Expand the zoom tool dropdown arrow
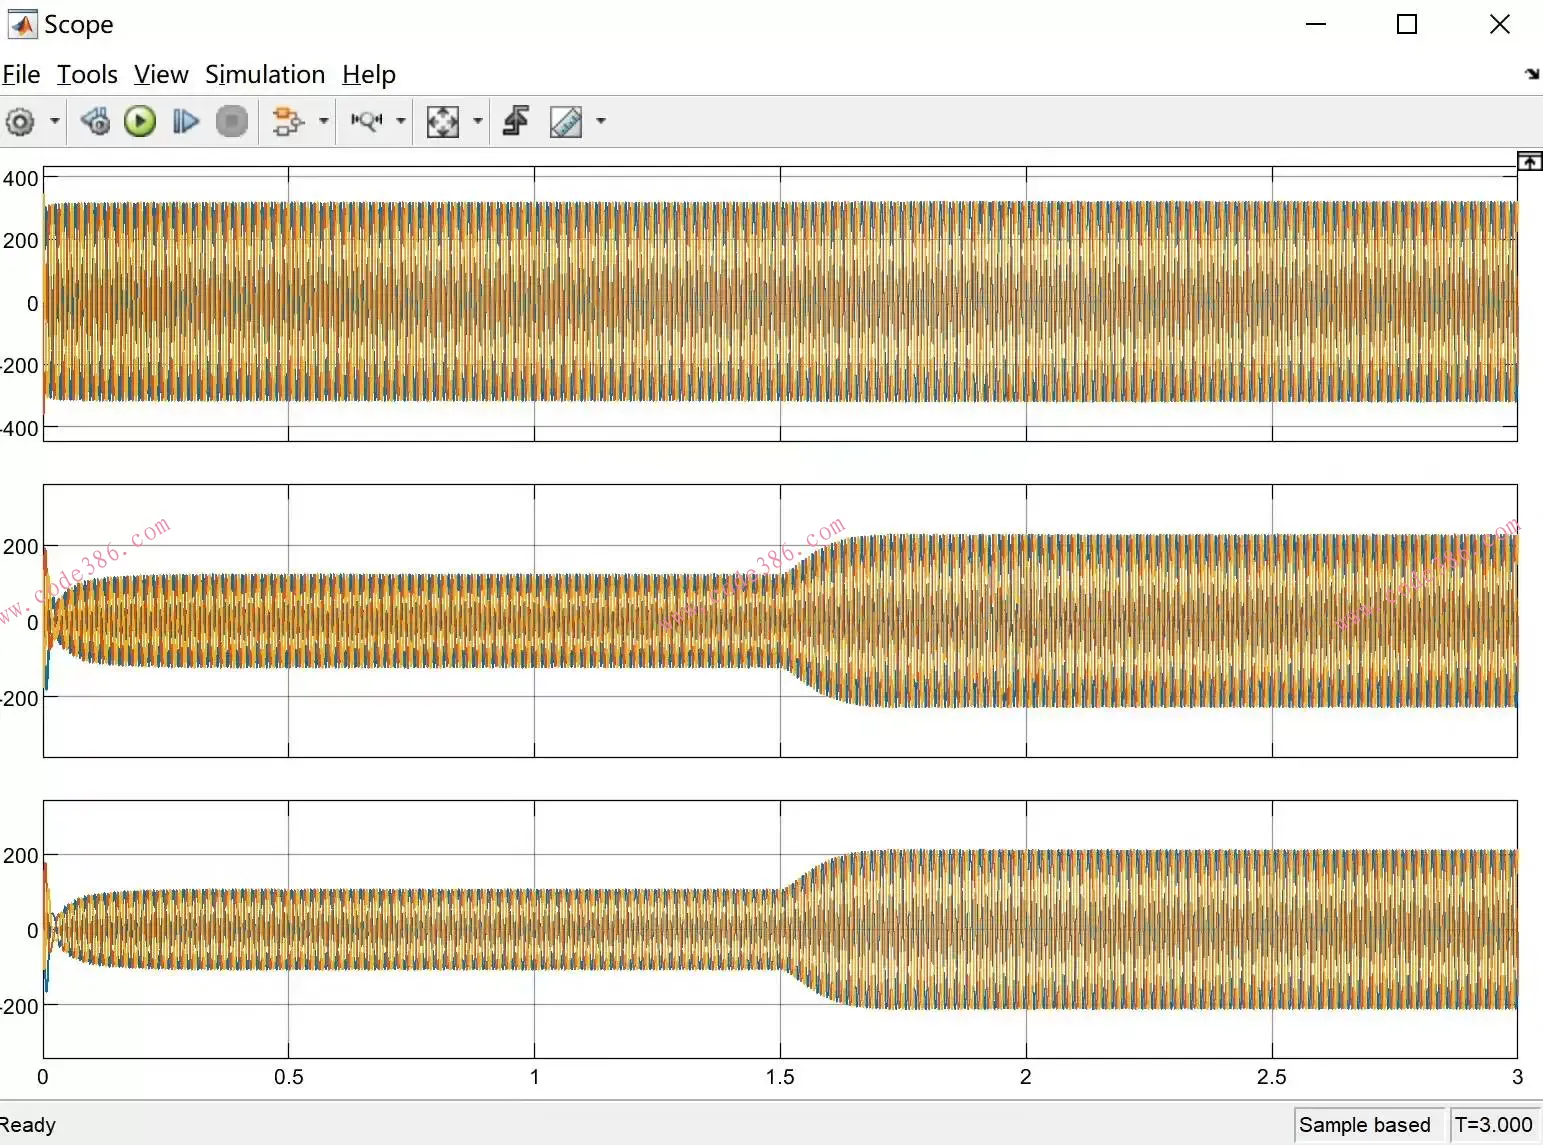The width and height of the screenshot is (1543, 1145). (x=401, y=122)
